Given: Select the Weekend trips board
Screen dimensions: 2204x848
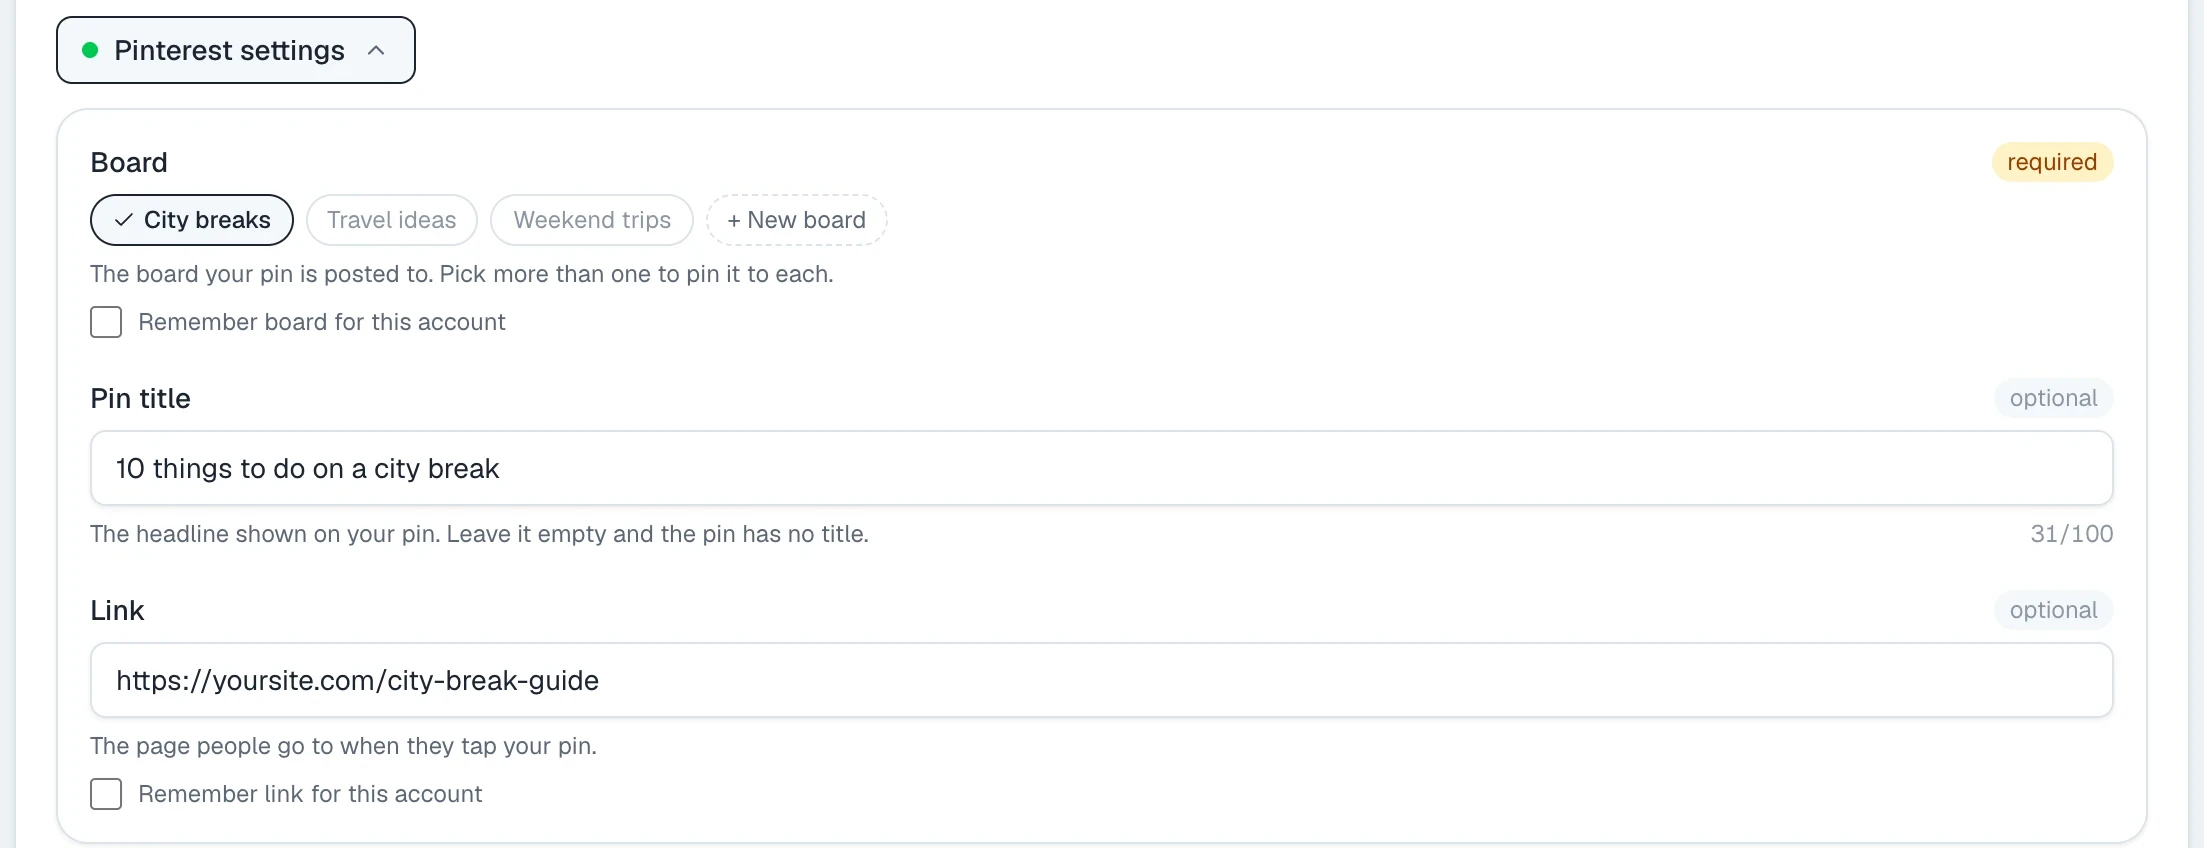Looking at the screenshot, I should 592,220.
